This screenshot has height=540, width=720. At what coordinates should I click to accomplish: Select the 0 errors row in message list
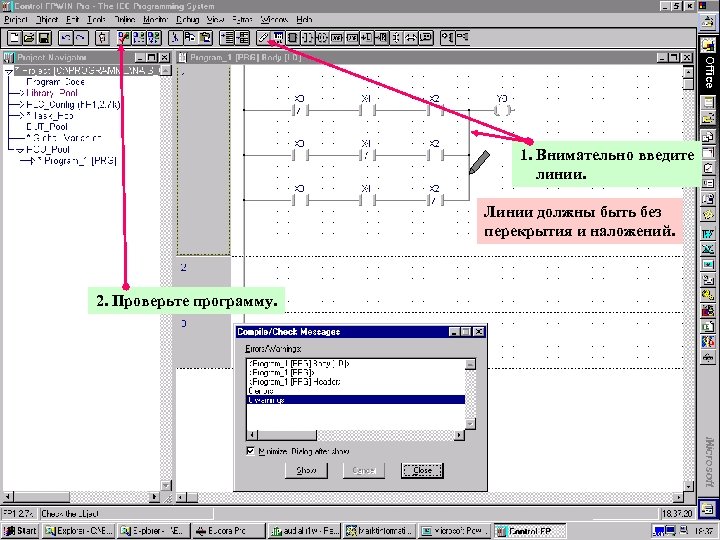pyautogui.click(x=356, y=391)
